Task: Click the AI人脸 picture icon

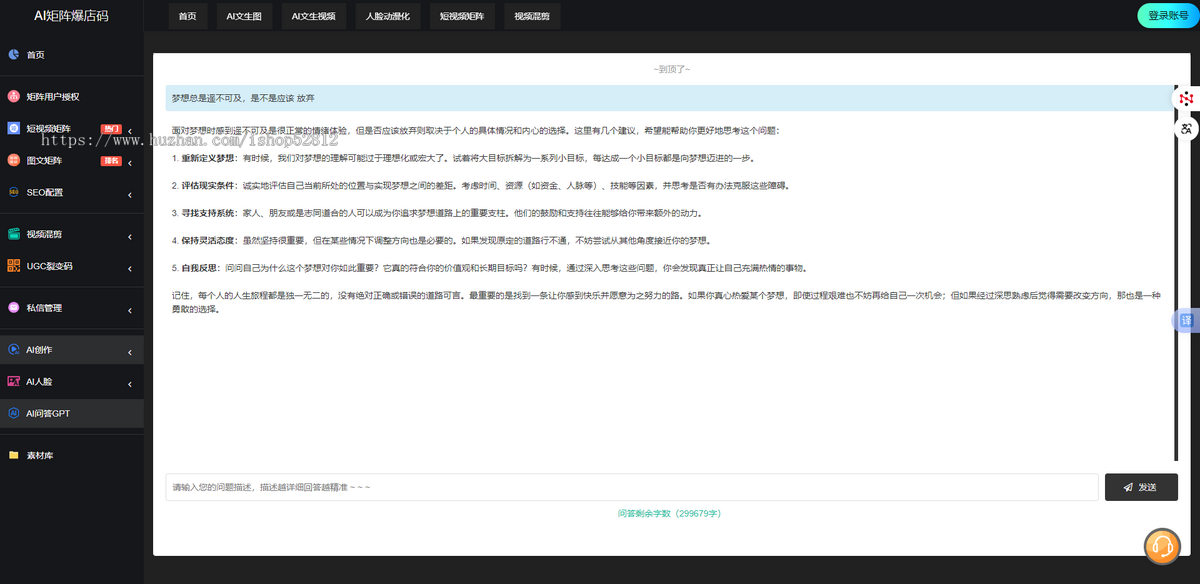Action: click(x=14, y=382)
